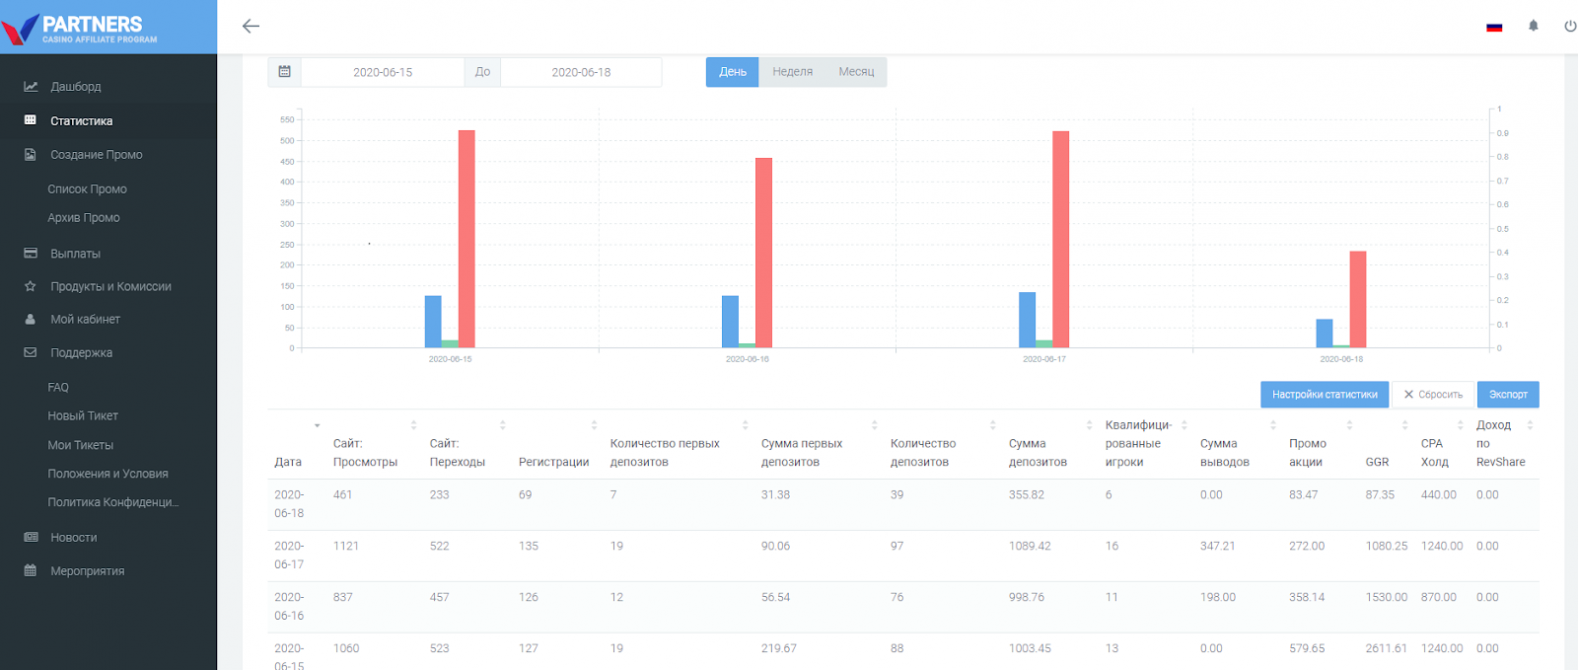The image size is (1578, 670).
Task: Click the blue bar for 2020-06-17
Action: (1027, 320)
